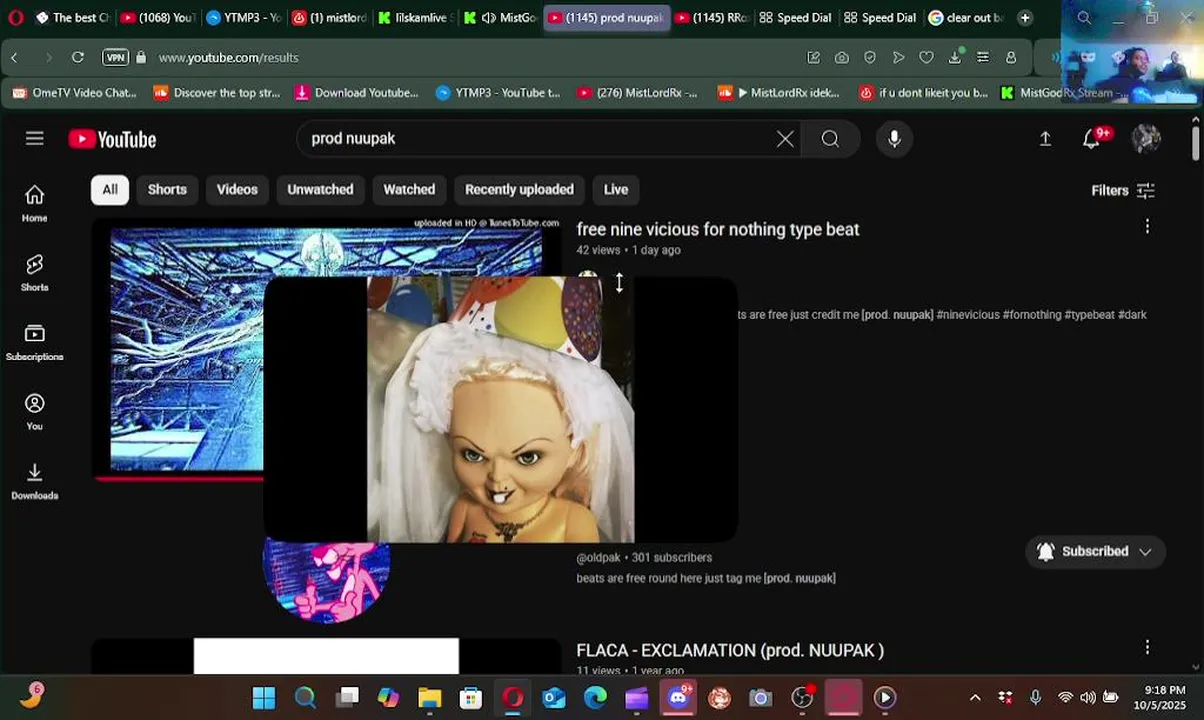
Task: Open the Opera easy setup icon
Action: tap(983, 57)
